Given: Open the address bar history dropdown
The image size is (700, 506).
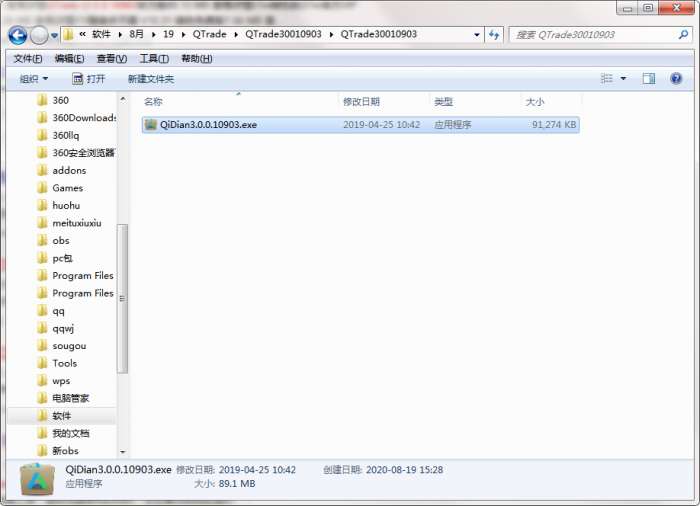Looking at the screenshot, I should [477, 35].
